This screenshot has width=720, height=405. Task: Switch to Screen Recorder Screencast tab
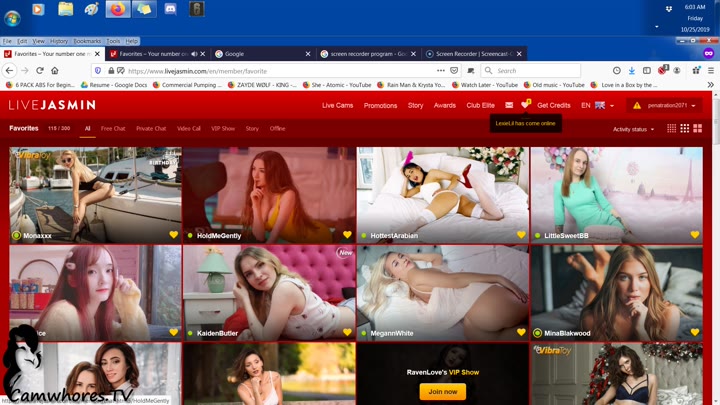click(474, 54)
